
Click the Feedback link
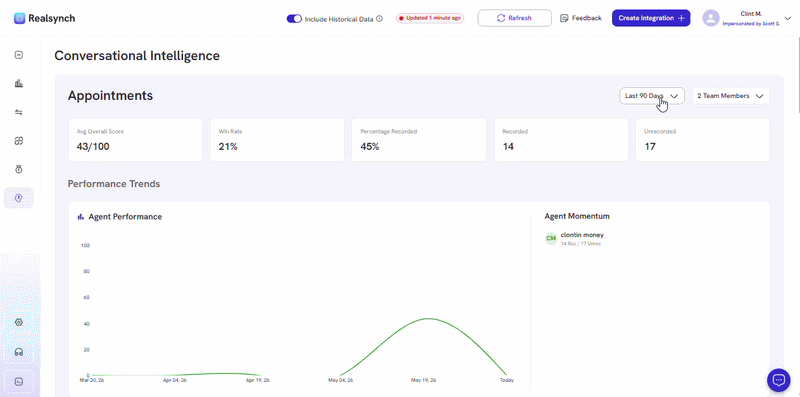tap(581, 18)
